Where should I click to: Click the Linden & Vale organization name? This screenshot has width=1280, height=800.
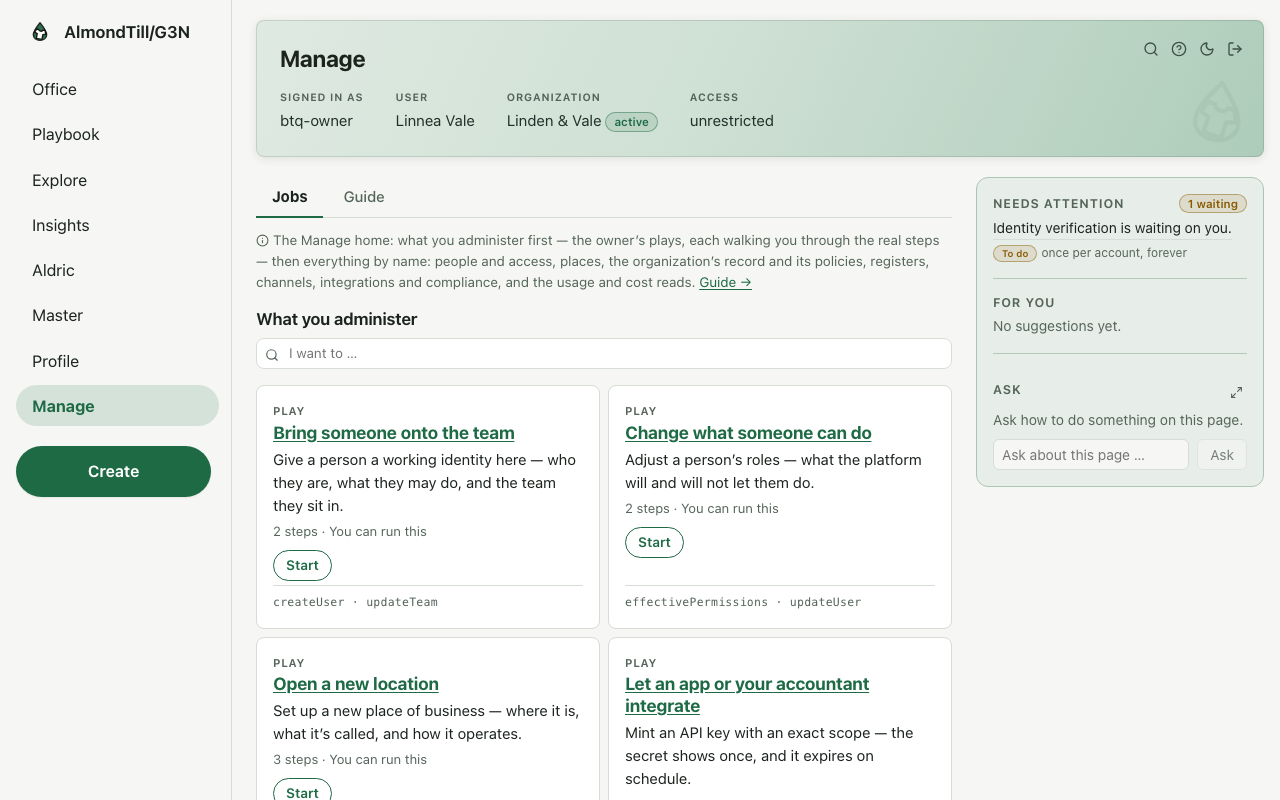pyautogui.click(x=554, y=121)
